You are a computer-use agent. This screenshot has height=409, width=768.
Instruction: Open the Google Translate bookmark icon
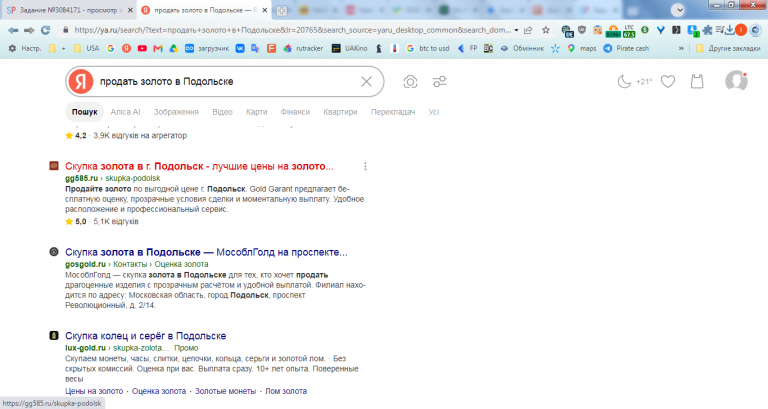point(255,48)
